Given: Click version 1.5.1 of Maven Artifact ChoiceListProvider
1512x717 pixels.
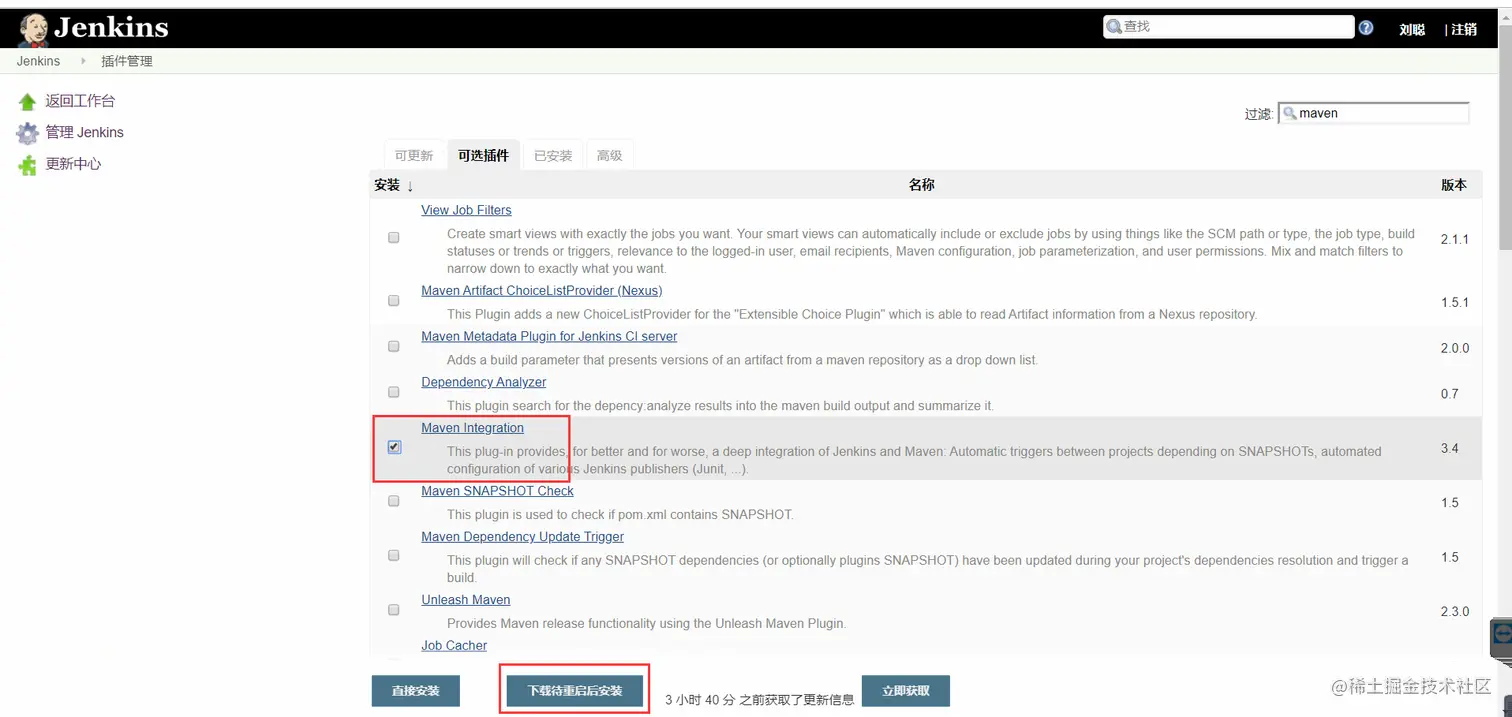Looking at the screenshot, I should pyautogui.click(x=1455, y=302).
